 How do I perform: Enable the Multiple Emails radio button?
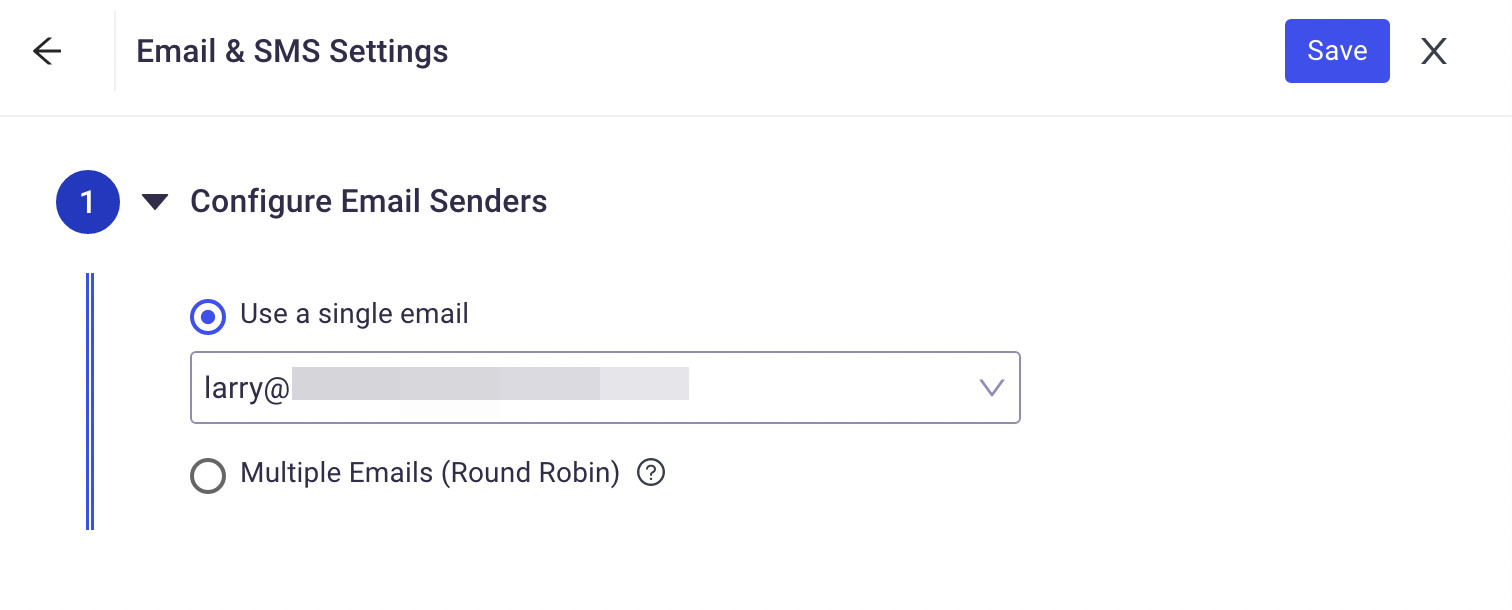coord(208,476)
